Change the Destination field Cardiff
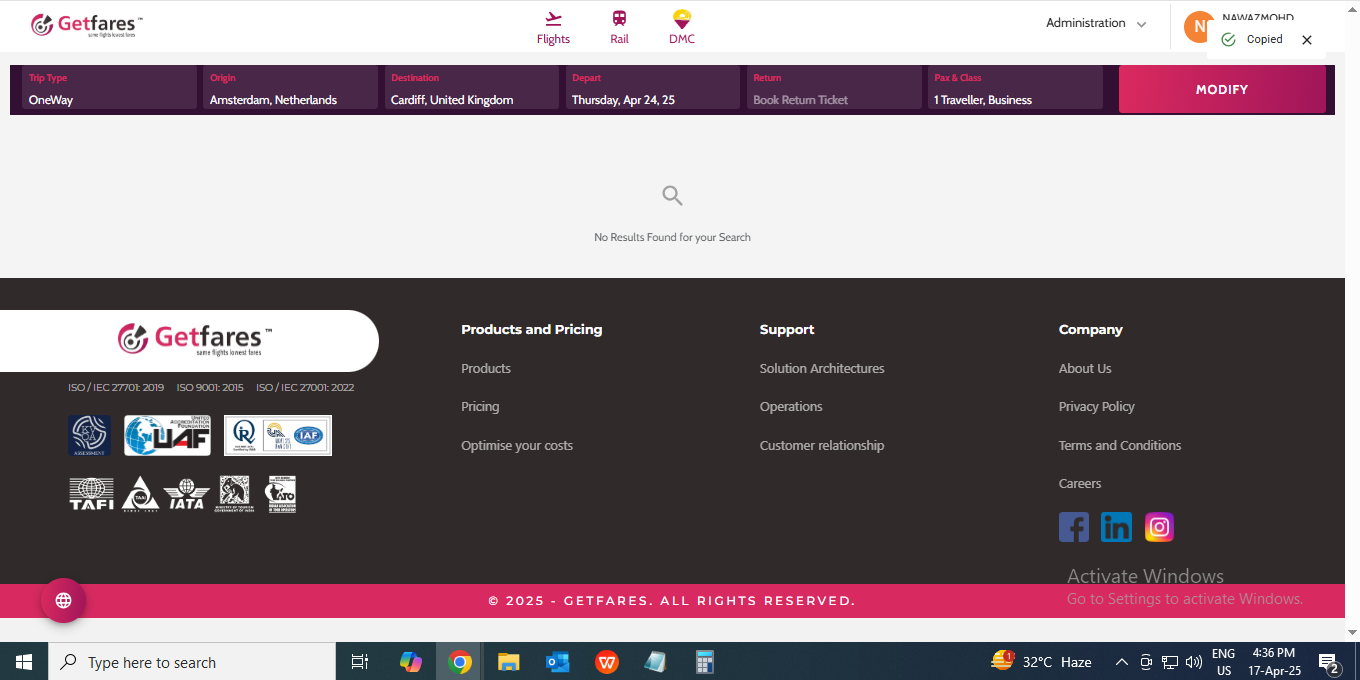Screen dimensions: 1360x680 pos(472,89)
